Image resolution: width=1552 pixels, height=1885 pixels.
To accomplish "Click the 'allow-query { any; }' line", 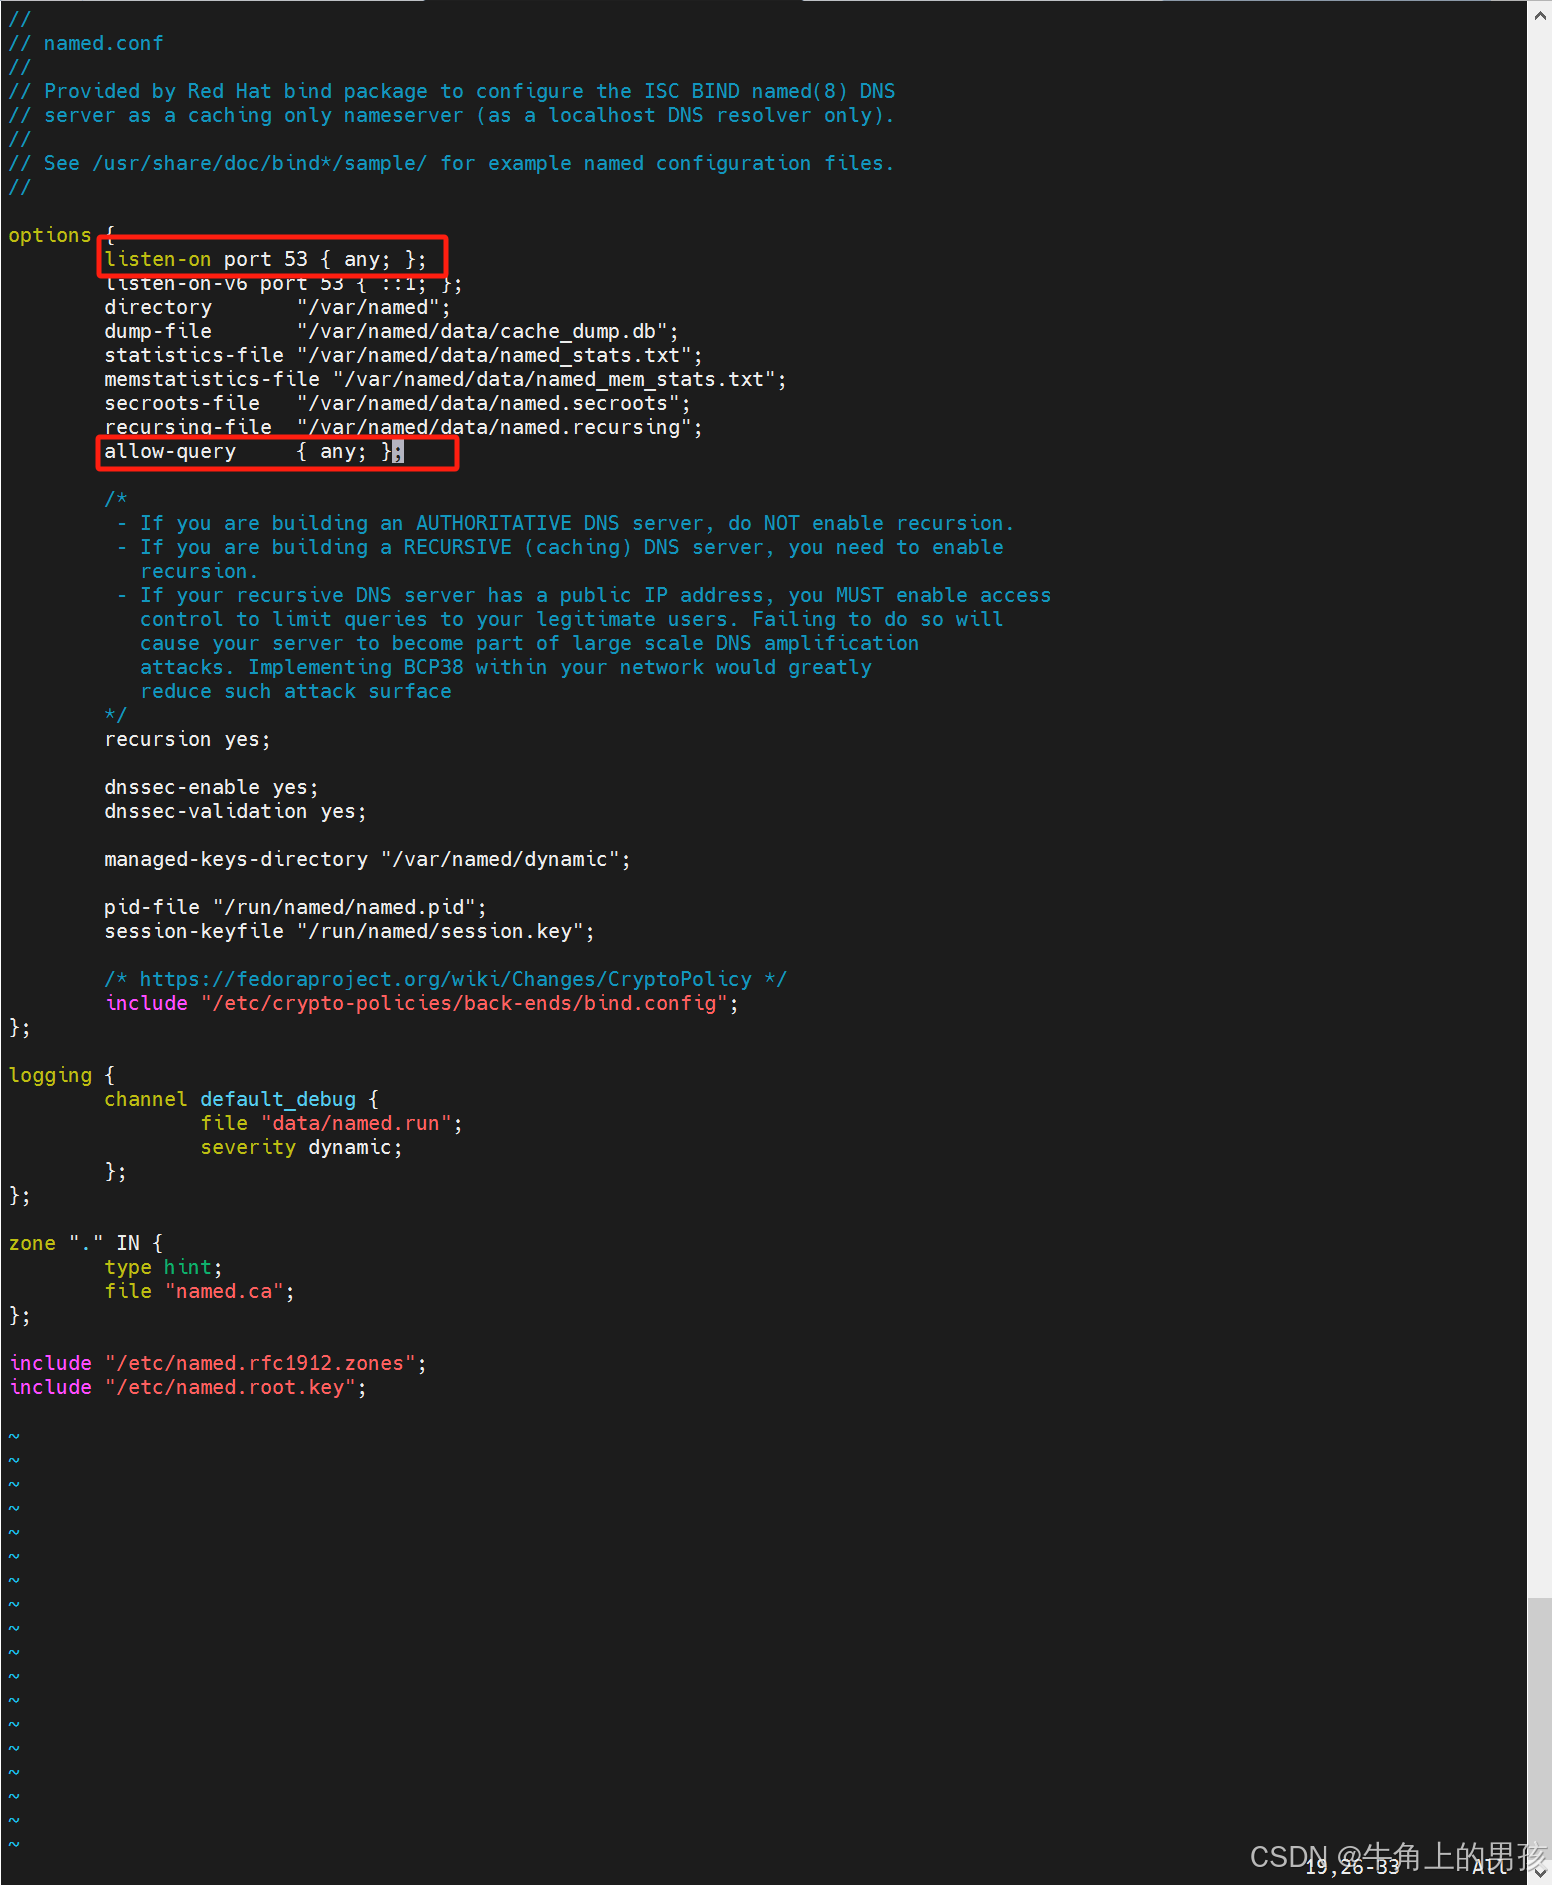I will click(x=254, y=451).
